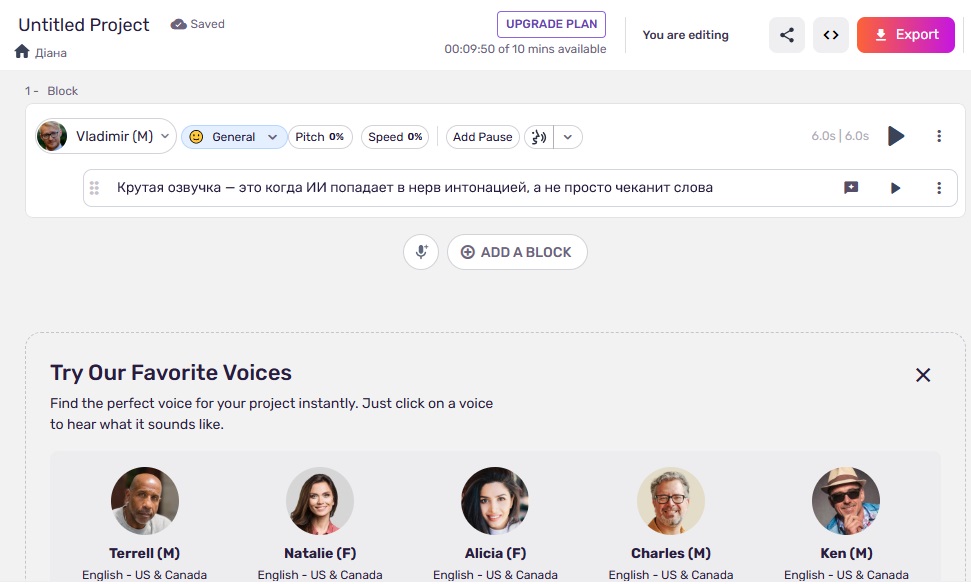Open the embed code icon
The height and width of the screenshot is (584, 971).
830,35
